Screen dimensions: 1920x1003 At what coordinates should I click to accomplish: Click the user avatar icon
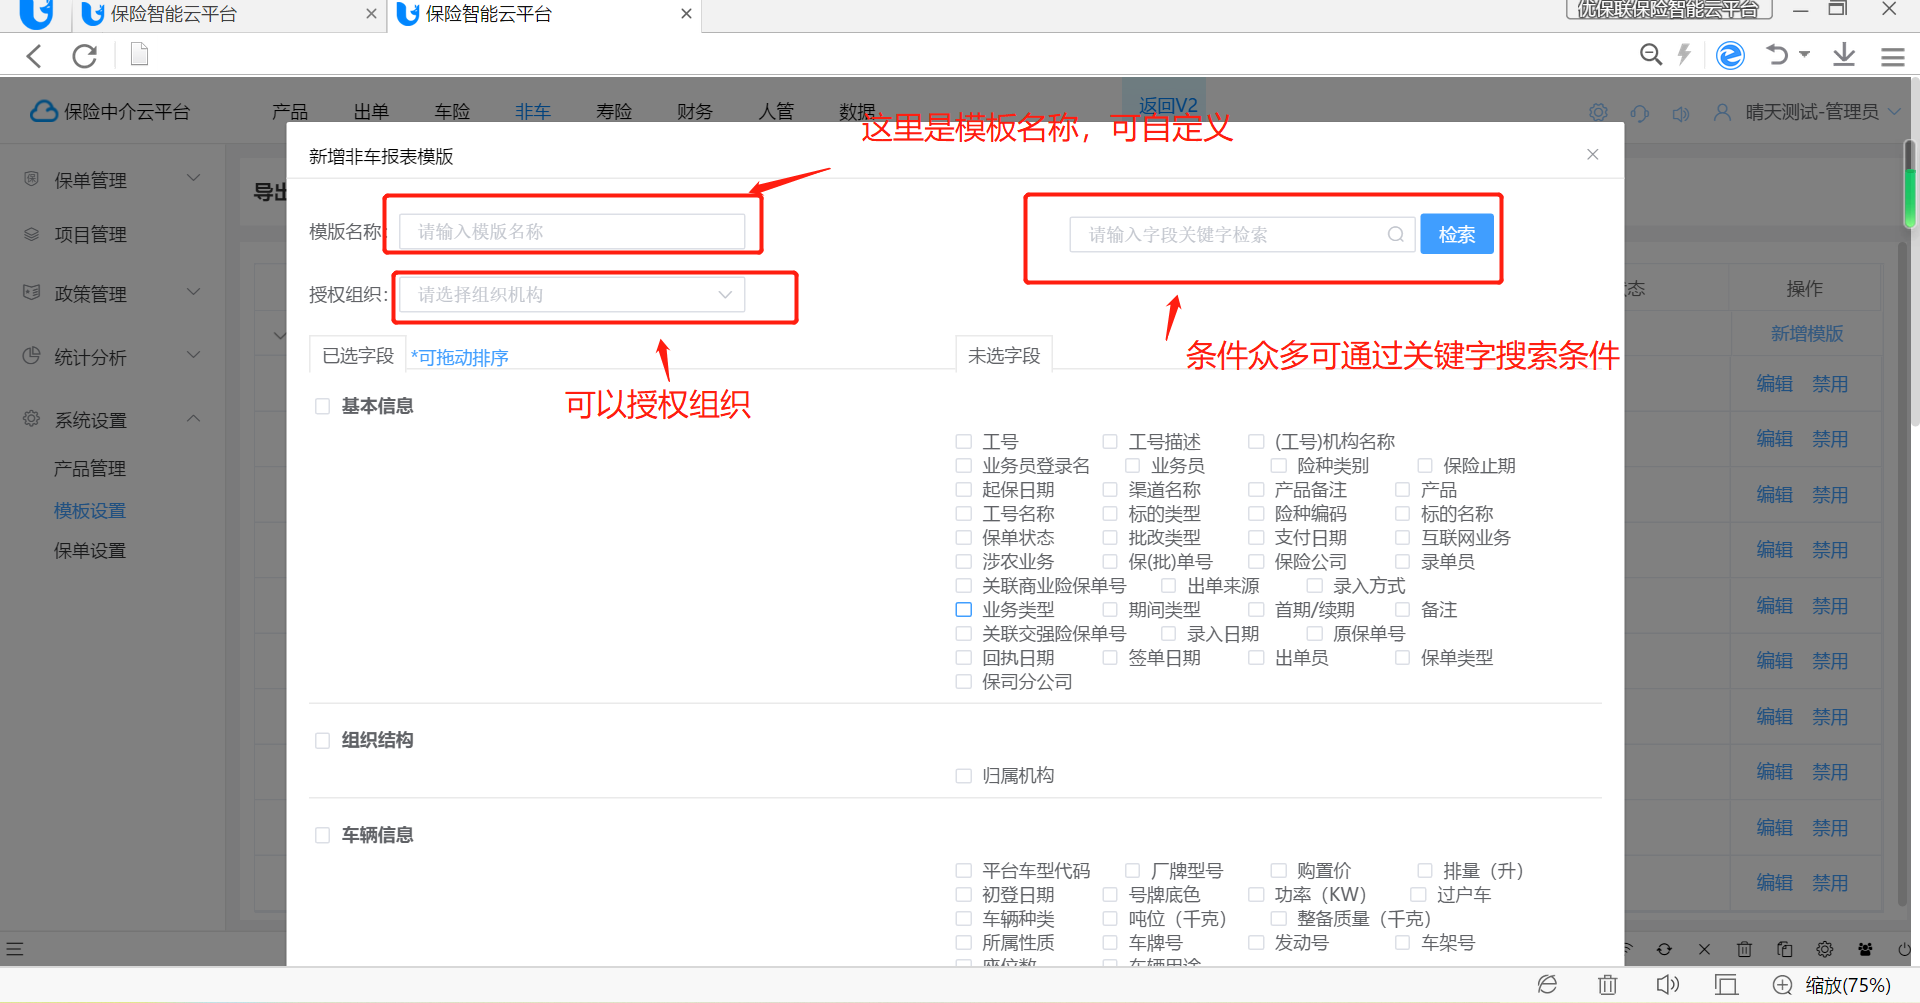1722,112
